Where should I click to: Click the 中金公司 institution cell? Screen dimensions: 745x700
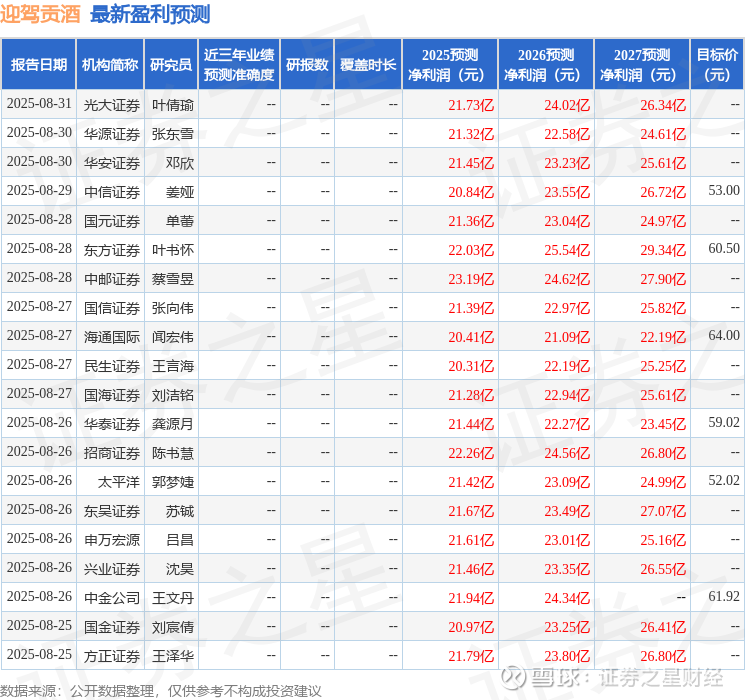coord(112,598)
